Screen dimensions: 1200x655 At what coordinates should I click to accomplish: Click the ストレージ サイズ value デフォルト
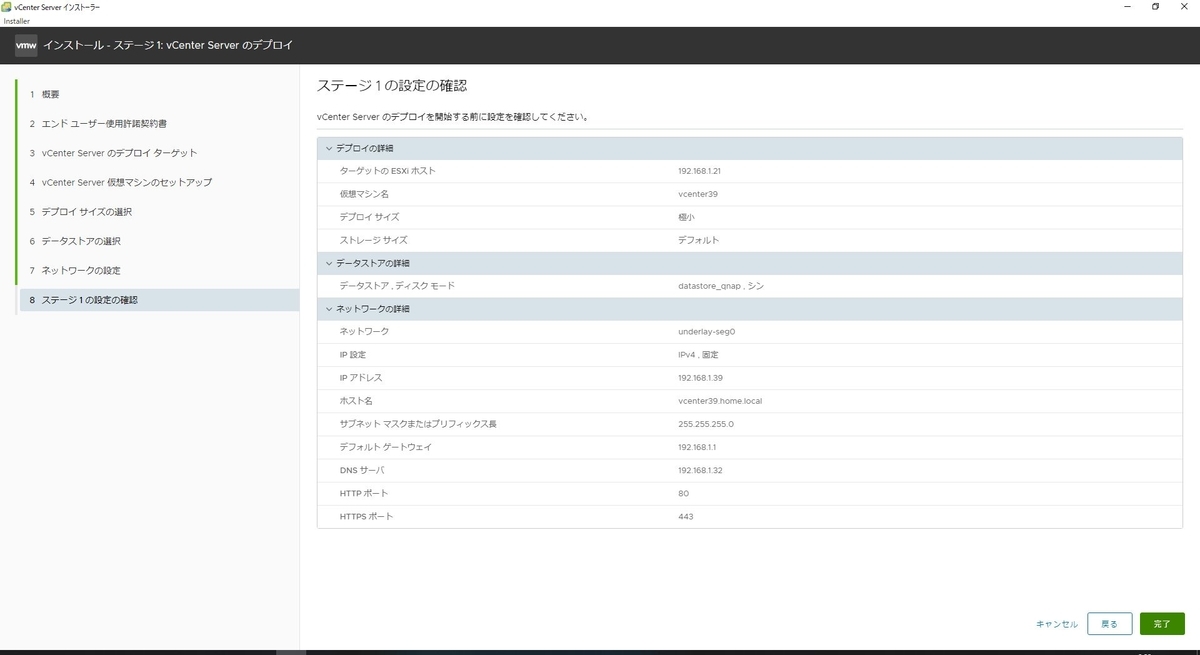pos(698,240)
